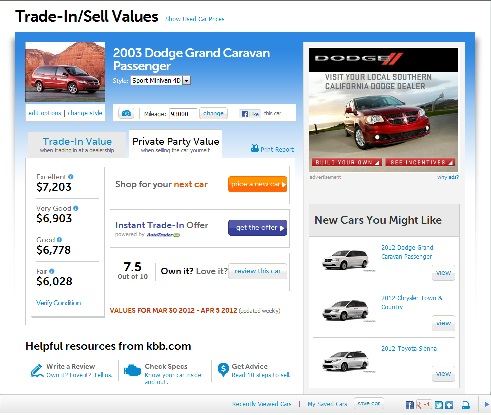491x415 pixels.
Task: Expand the bottom bar arrow at far right
Action: [486, 405]
